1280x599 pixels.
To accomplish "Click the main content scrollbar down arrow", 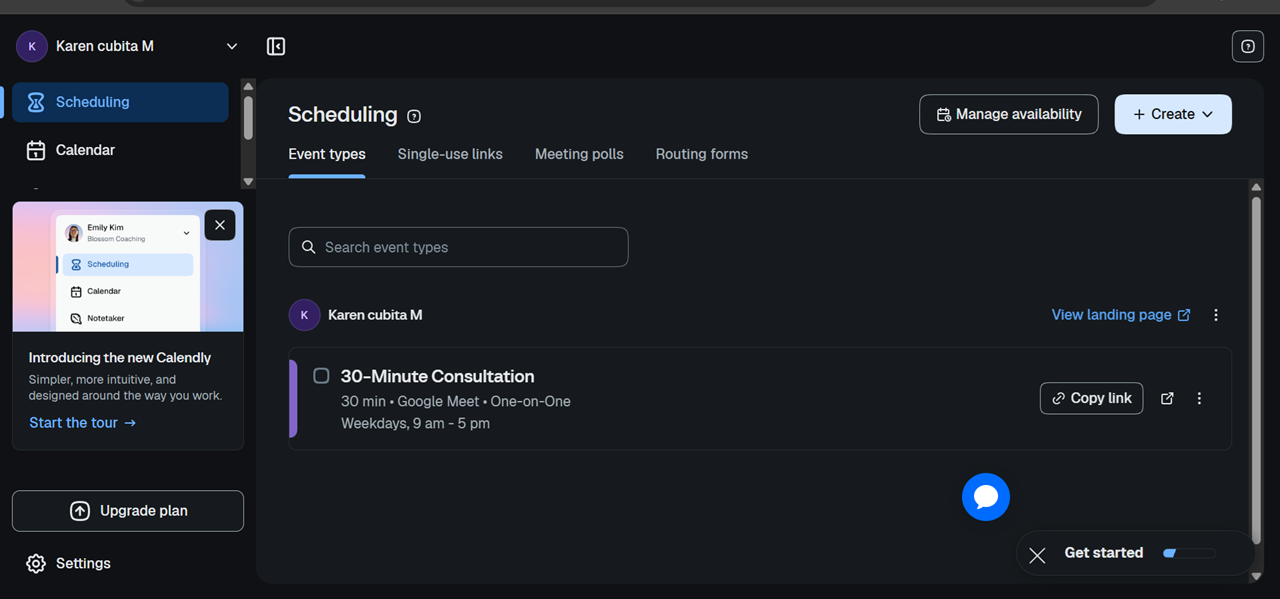I will click(x=1256, y=576).
